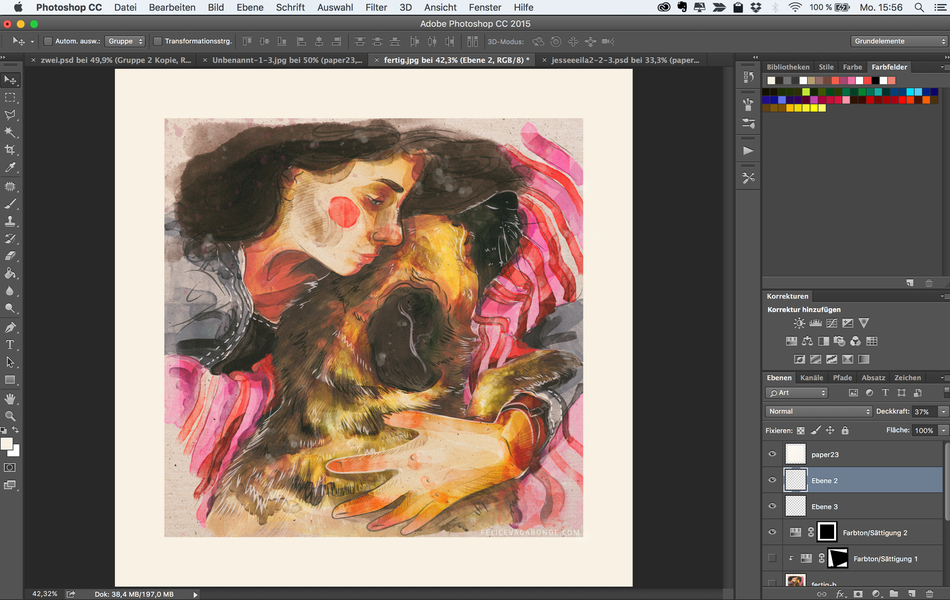This screenshot has height=600, width=950.
Task: Open the Fläche fill slider arrow
Action: [x=943, y=430]
